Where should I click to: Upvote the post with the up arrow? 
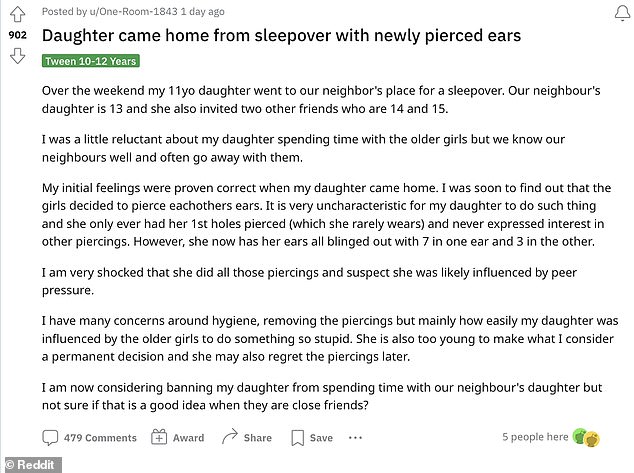[x=17, y=15]
